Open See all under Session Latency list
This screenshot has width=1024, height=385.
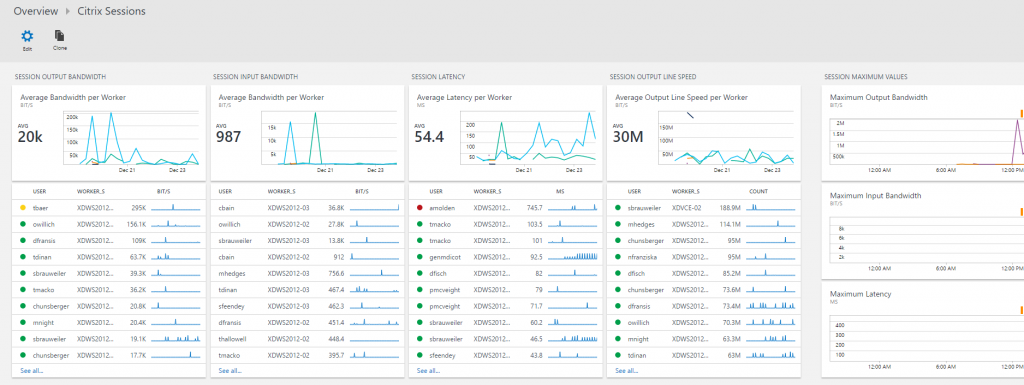point(428,371)
